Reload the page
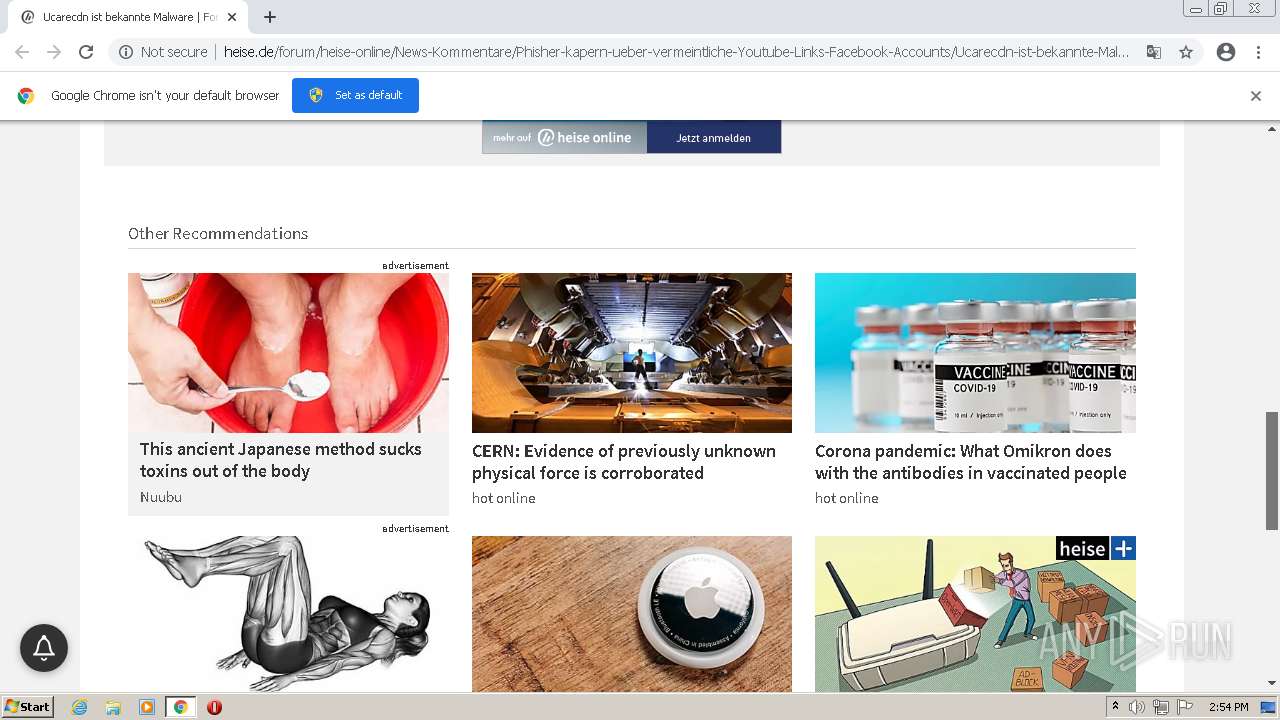The image size is (1280, 720). [x=86, y=52]
